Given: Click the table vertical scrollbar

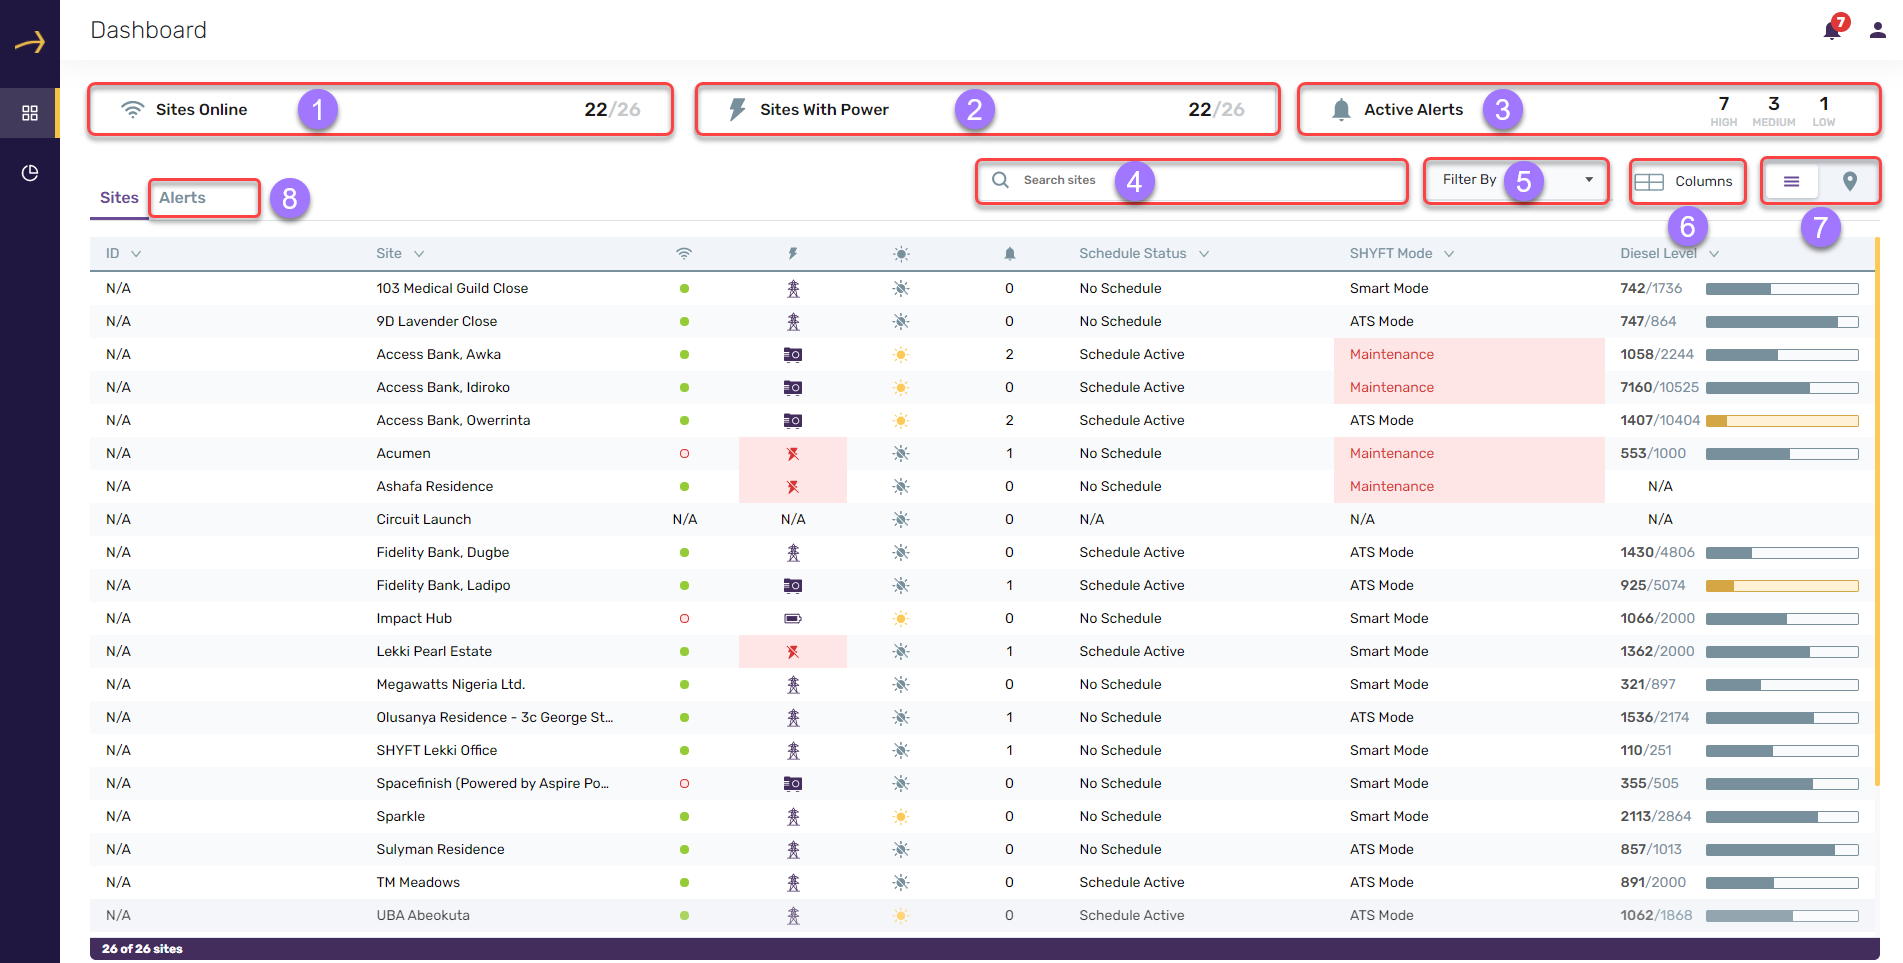Looking at the screenshot, I should point(1877,511).
